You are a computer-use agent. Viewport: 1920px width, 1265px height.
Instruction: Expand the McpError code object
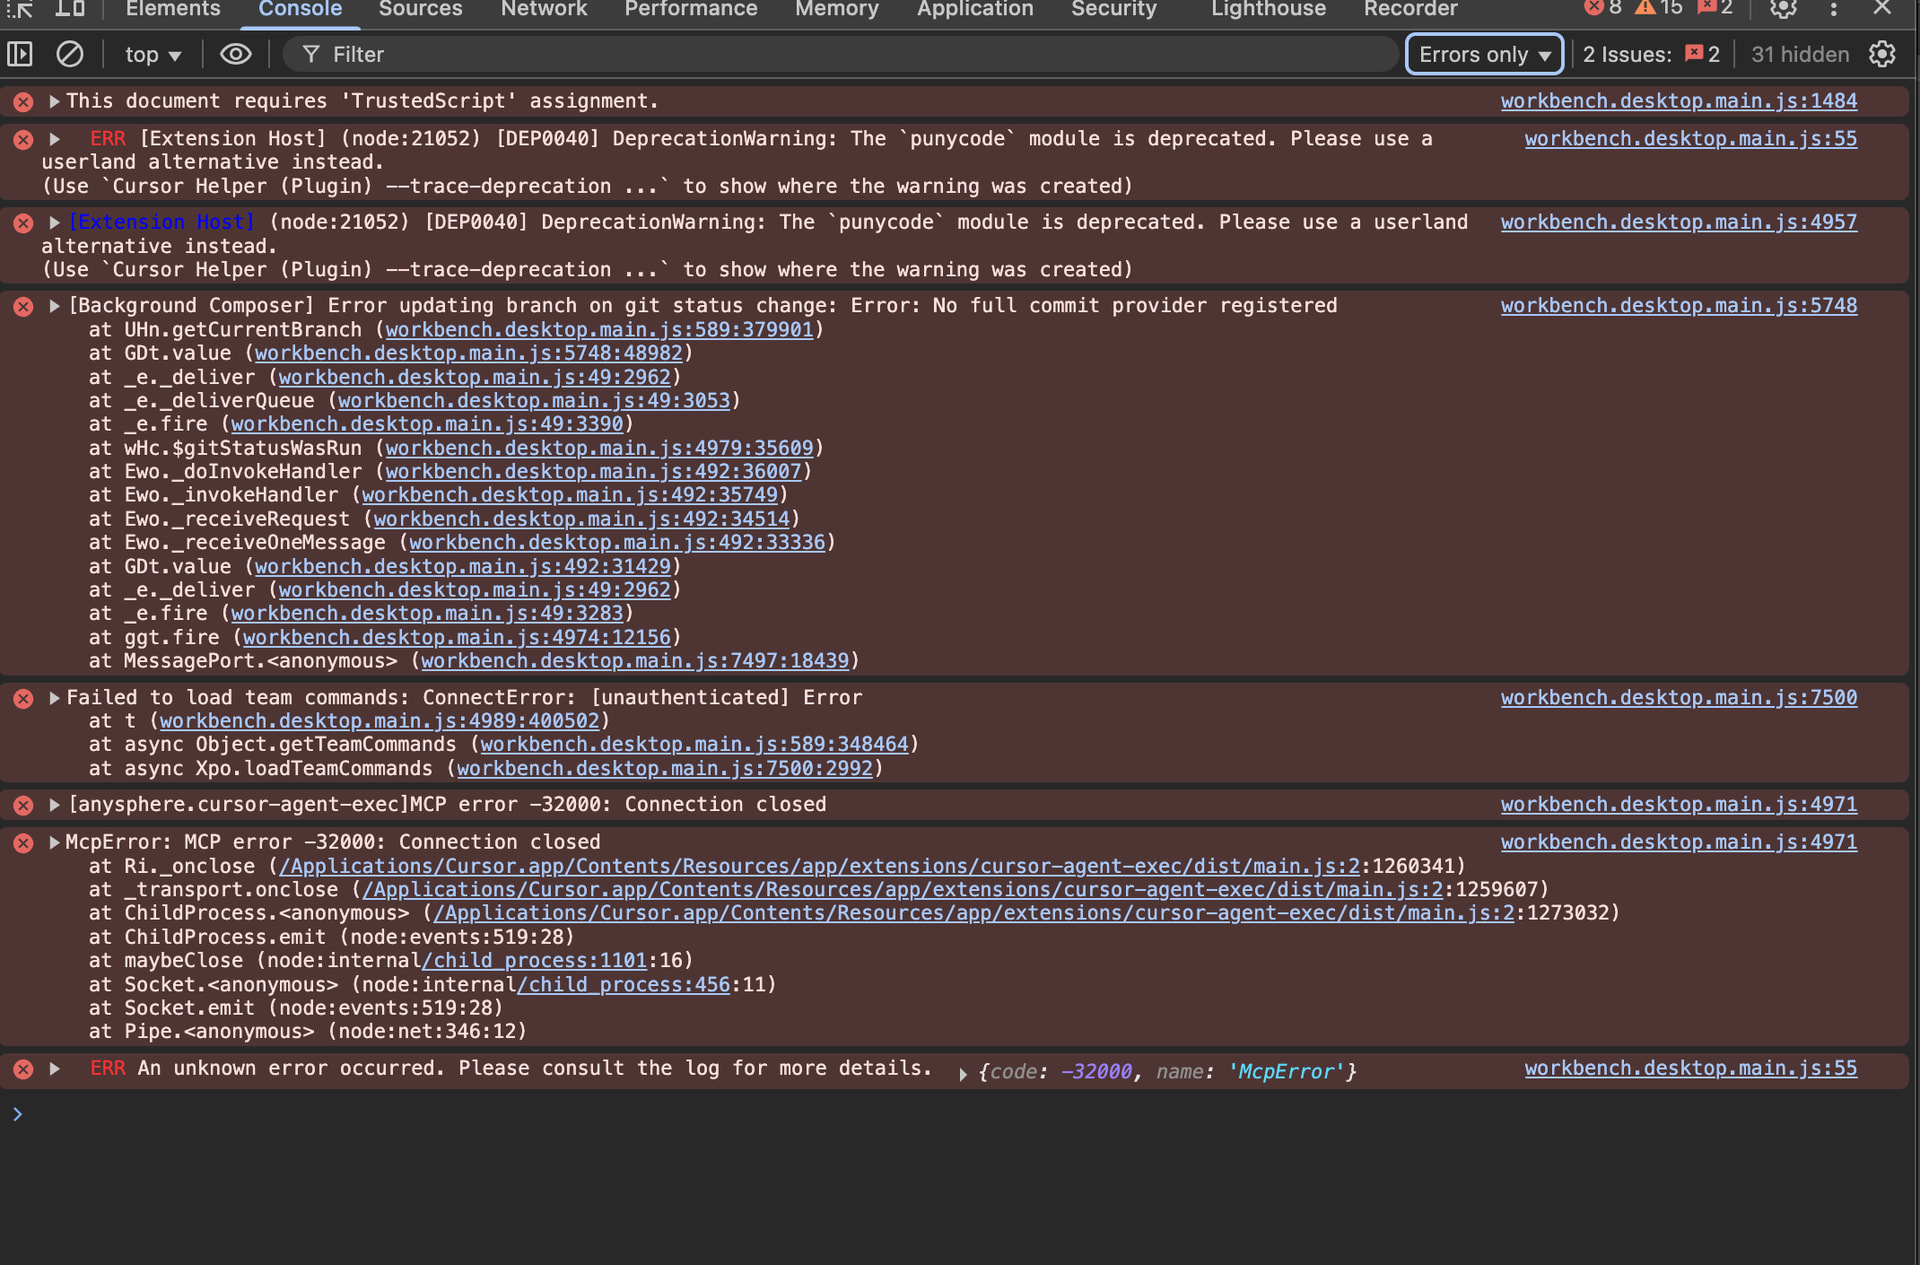pos(963,1074)
